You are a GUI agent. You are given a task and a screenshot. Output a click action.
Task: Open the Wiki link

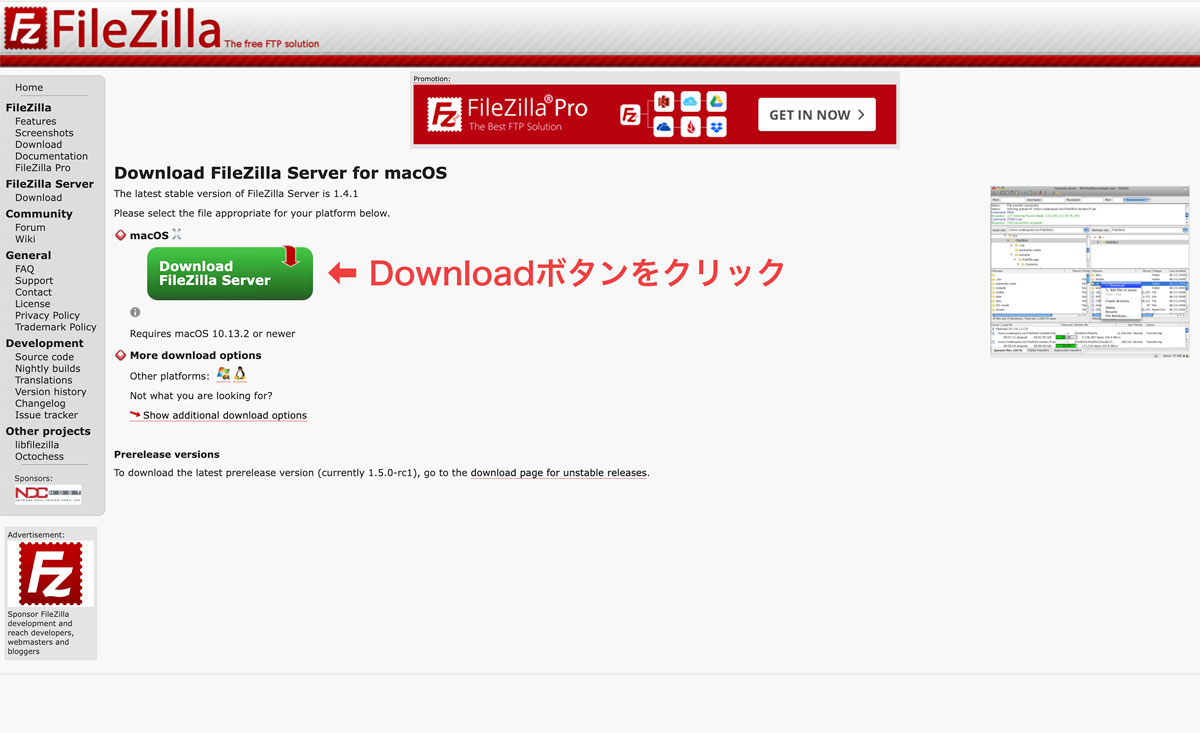(x=25, y=239)
